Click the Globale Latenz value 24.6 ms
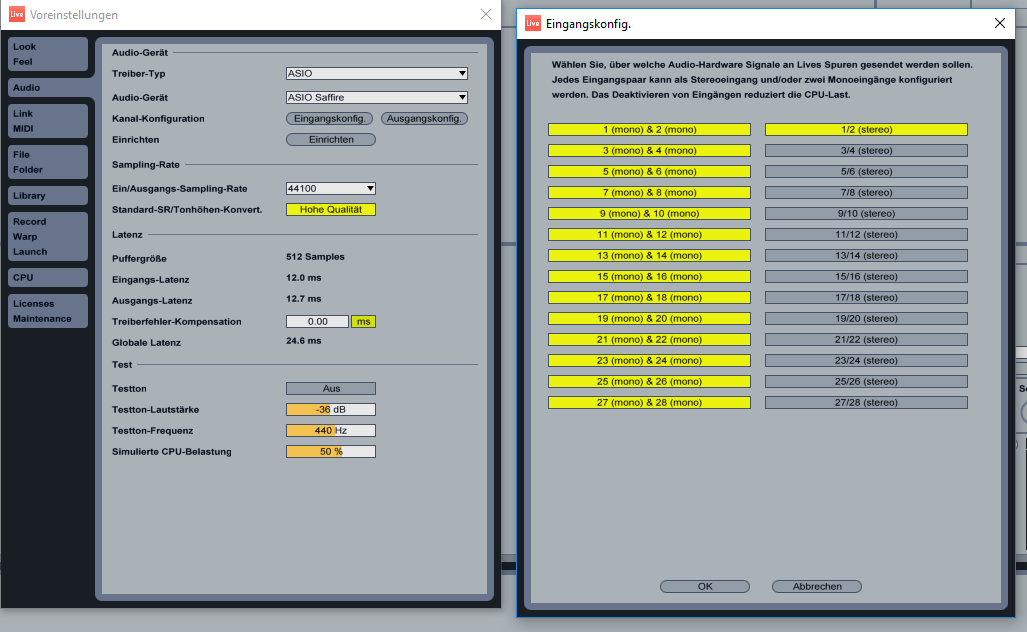 (x=304, y=341)
